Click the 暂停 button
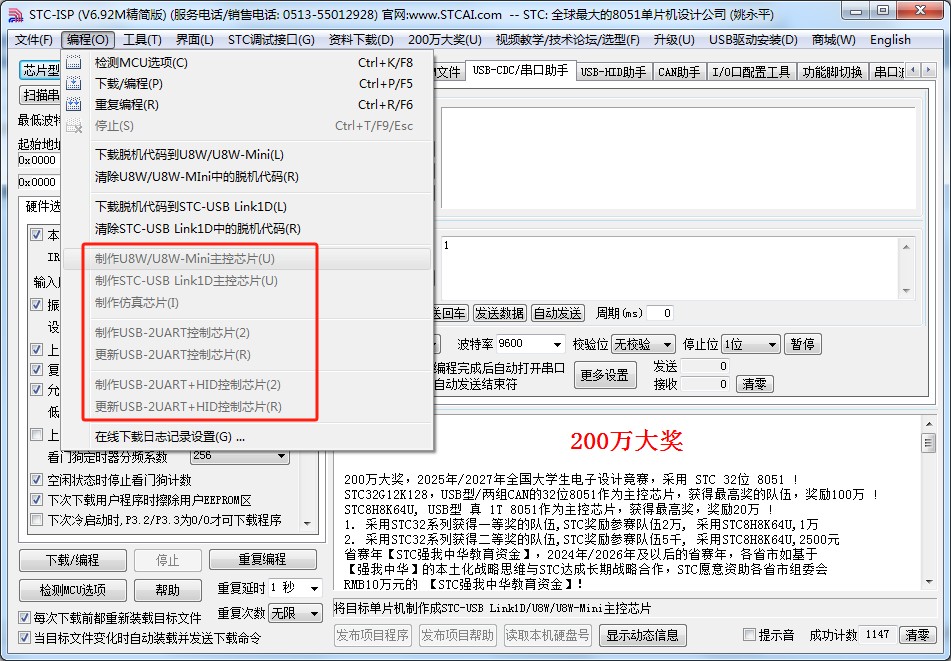 [802, 344]
